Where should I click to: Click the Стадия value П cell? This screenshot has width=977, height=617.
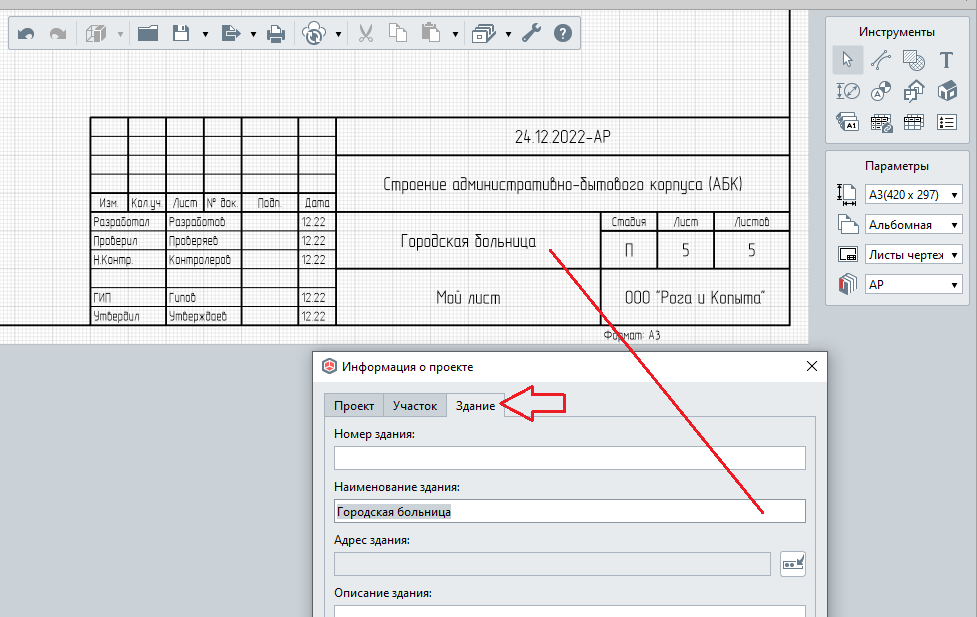tap(629, 251)
